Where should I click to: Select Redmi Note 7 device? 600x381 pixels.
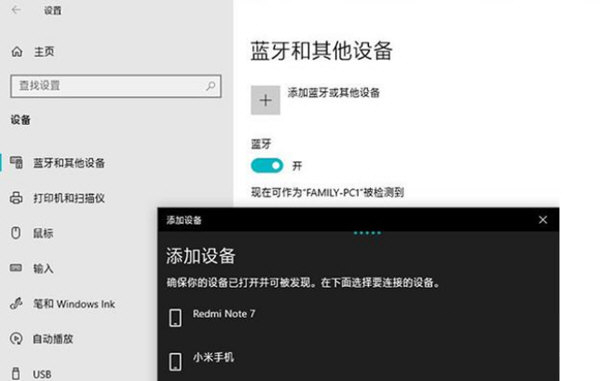tap(358, 317)
